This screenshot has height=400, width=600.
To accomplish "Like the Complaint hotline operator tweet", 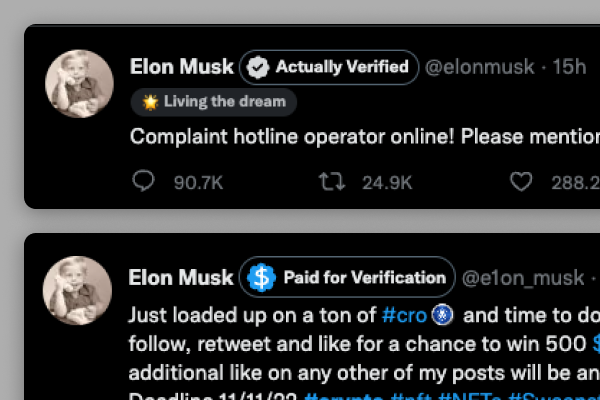I will click(x=520, y=182).
